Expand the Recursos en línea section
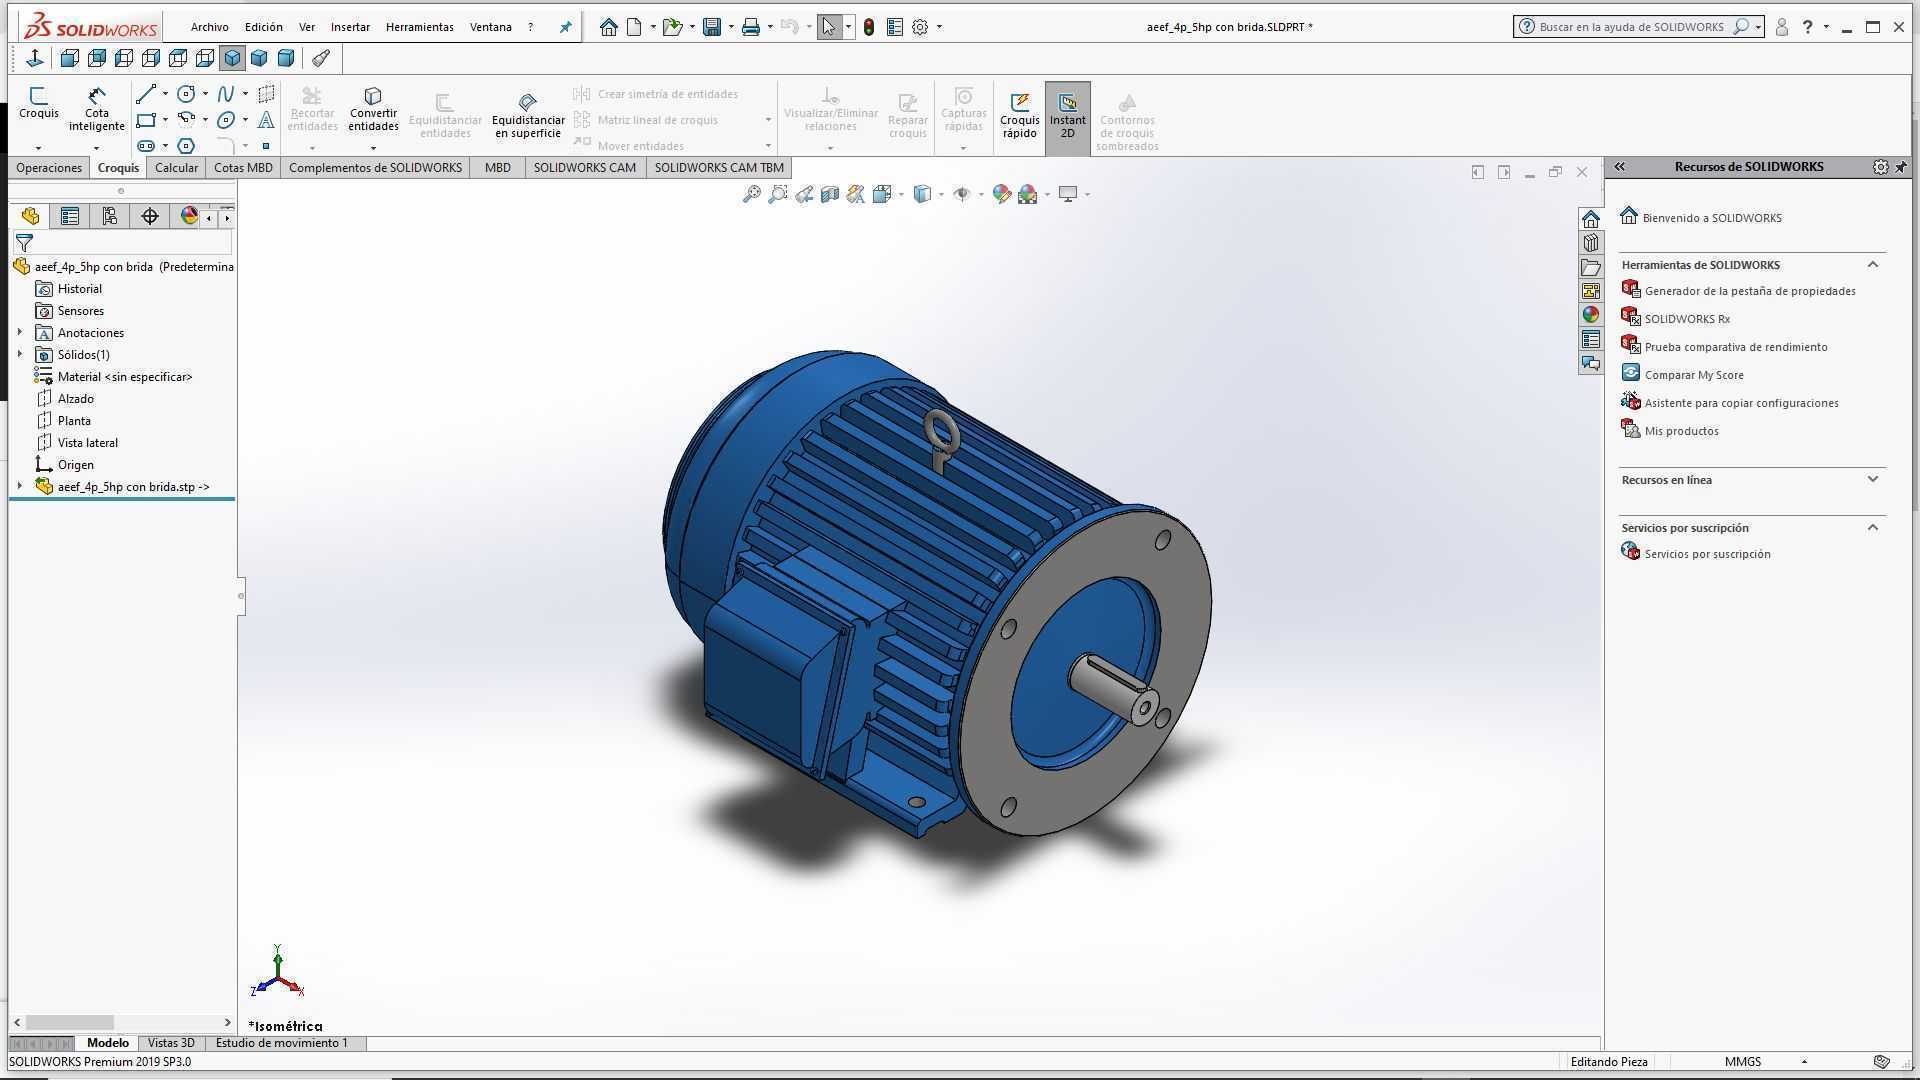1920x1080 pixels. 1873,479
